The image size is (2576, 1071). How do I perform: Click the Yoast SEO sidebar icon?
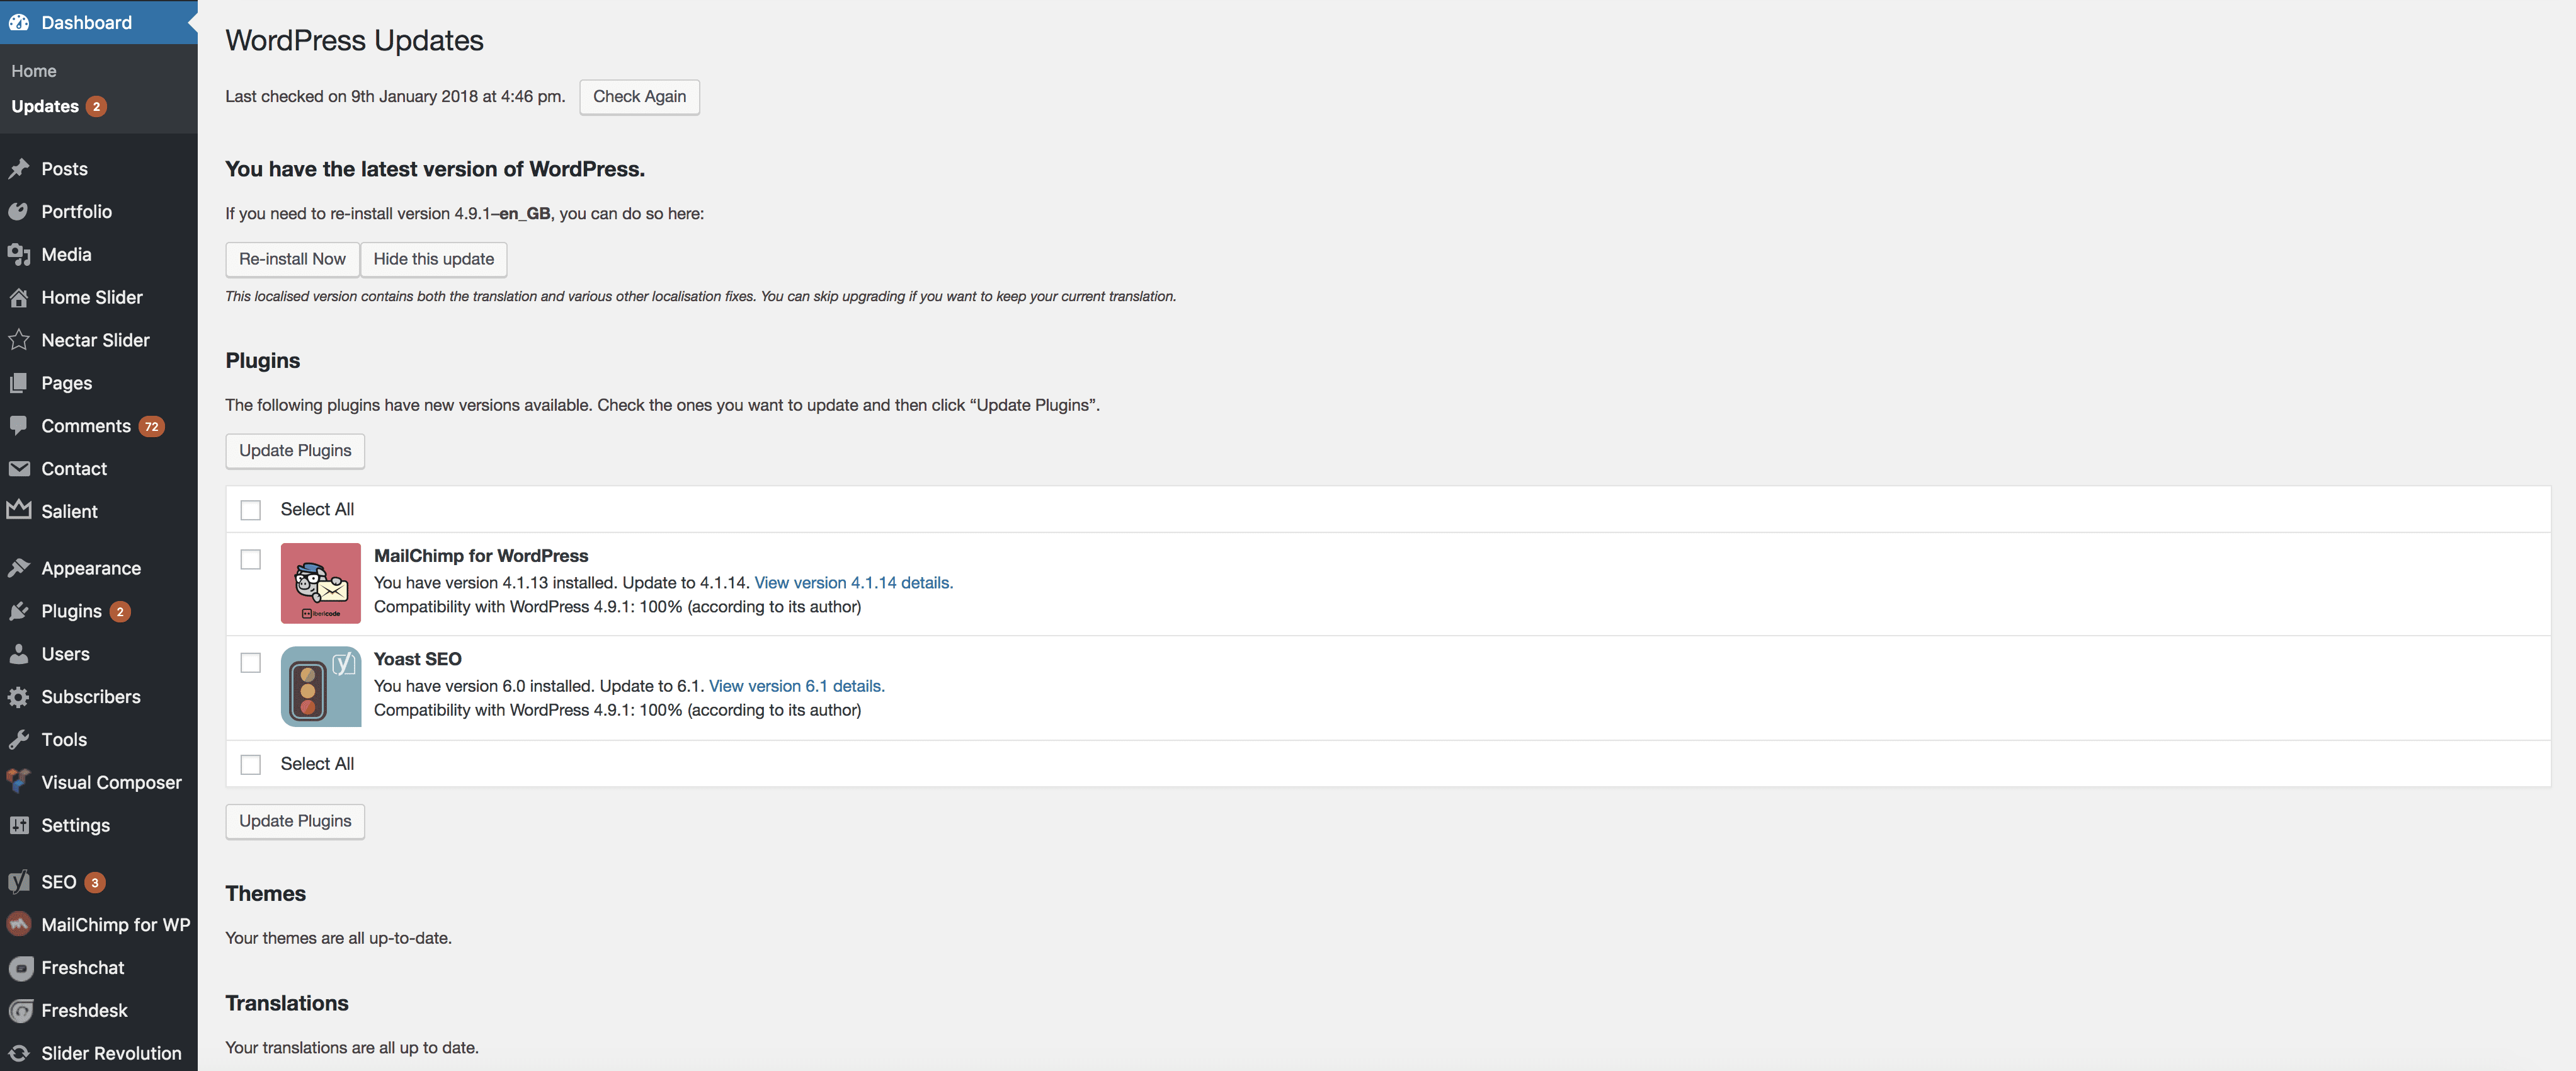click(x=19, y=882)
